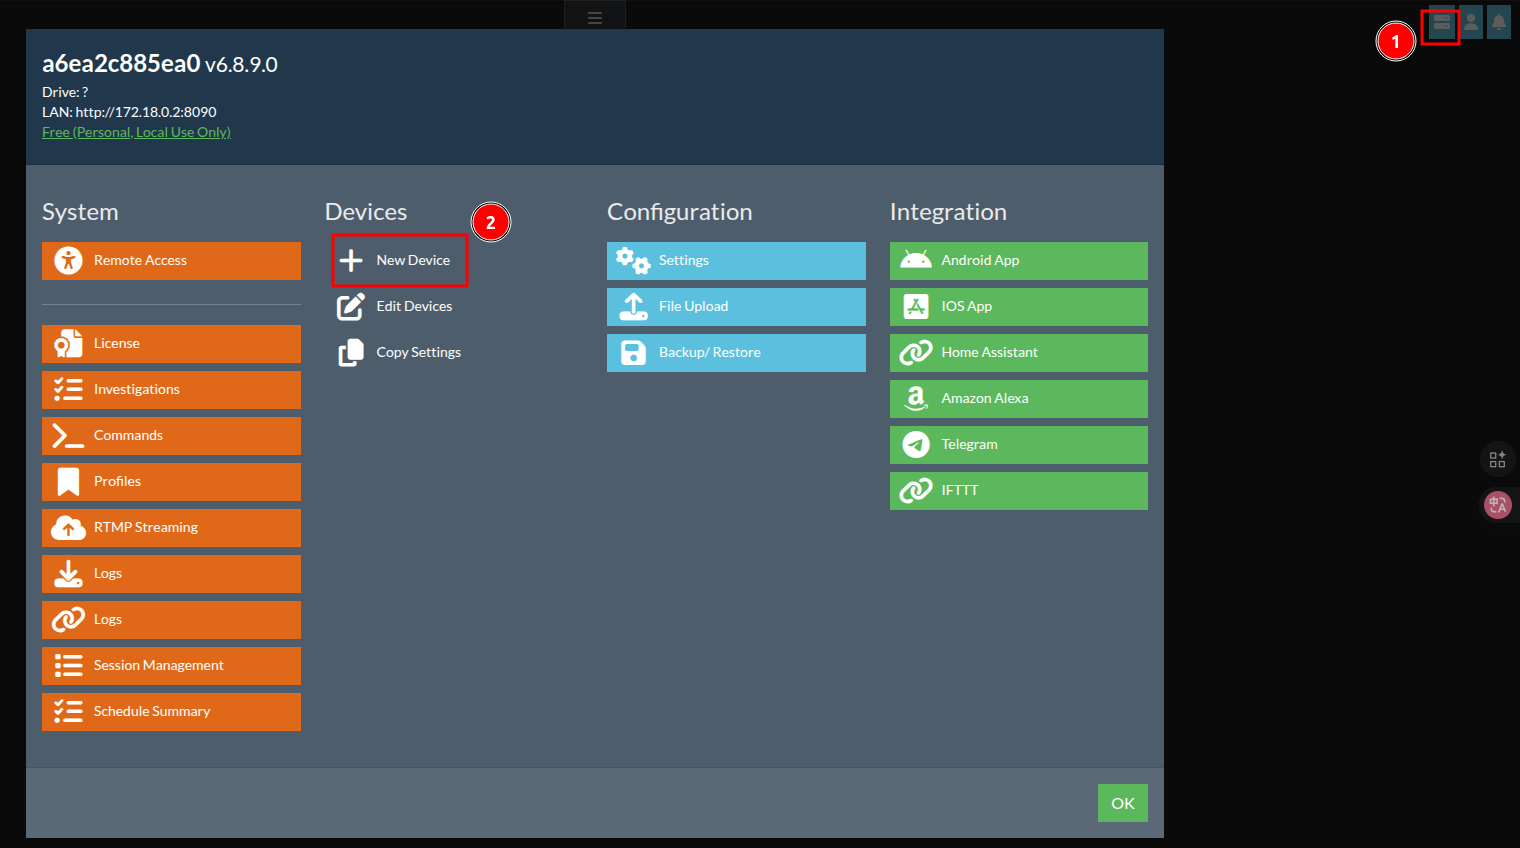Open the notifications bell icon

1498,22
